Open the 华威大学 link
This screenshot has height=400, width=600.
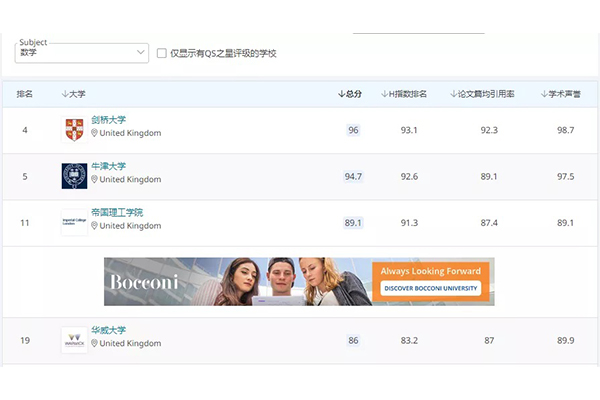[x=109, y=330]
